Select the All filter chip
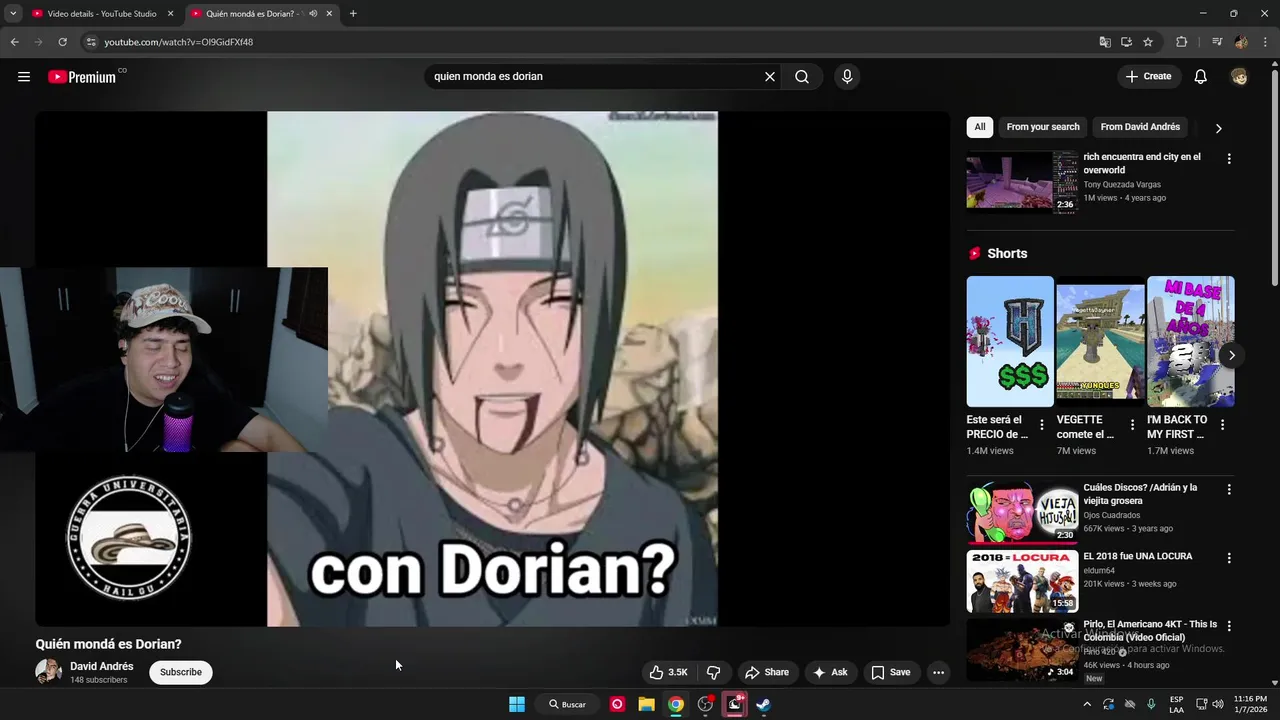 [980, 127]
